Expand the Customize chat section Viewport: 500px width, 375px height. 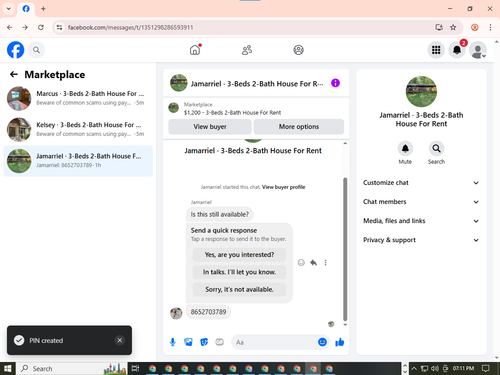coord(421,183)
